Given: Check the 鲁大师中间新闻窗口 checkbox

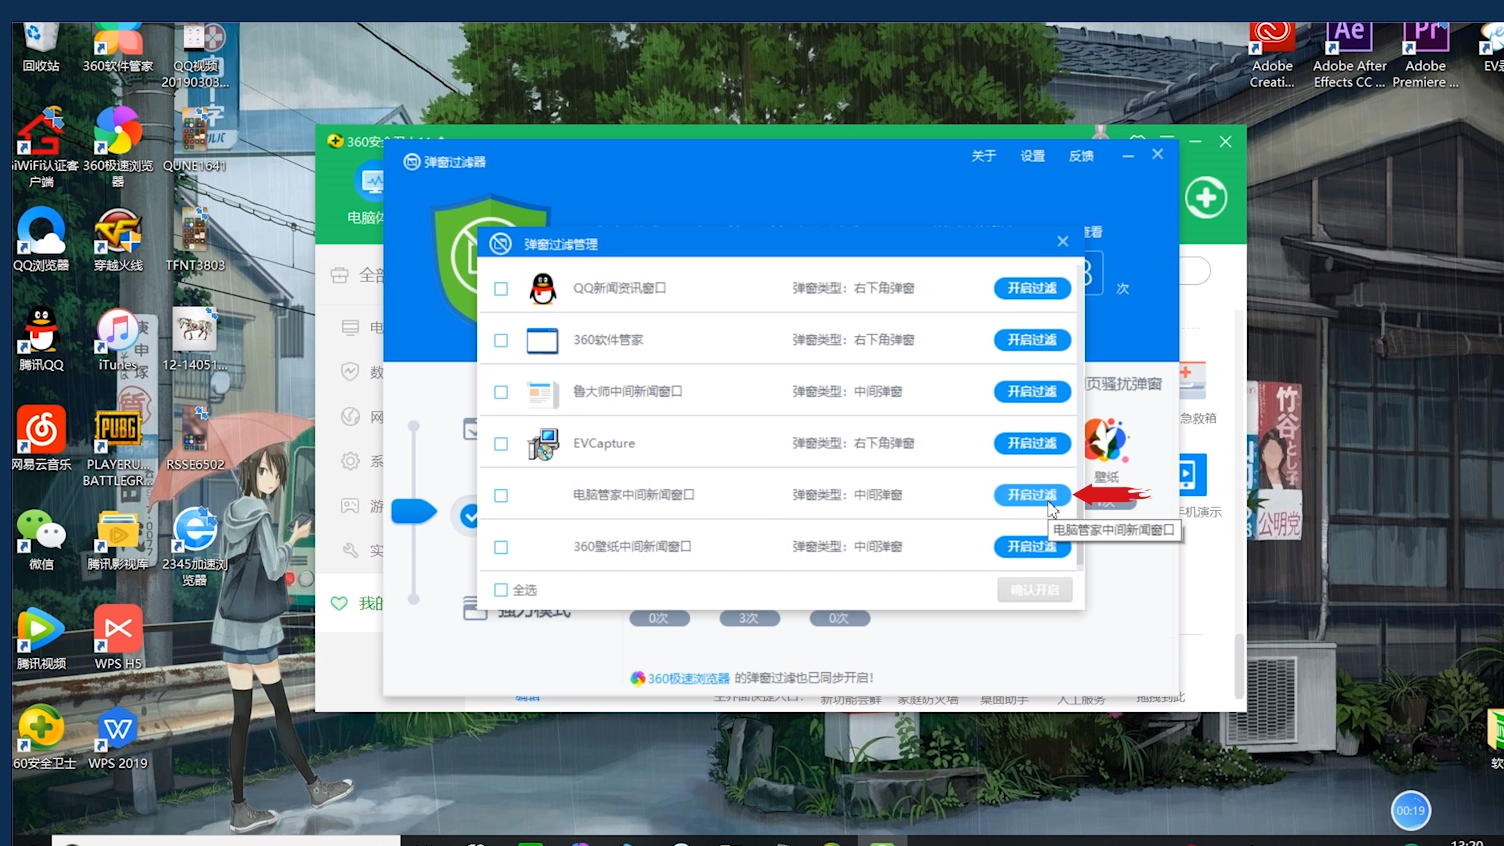Looking at the screenshot, I should pyautogui.click(x=501, y=393).
